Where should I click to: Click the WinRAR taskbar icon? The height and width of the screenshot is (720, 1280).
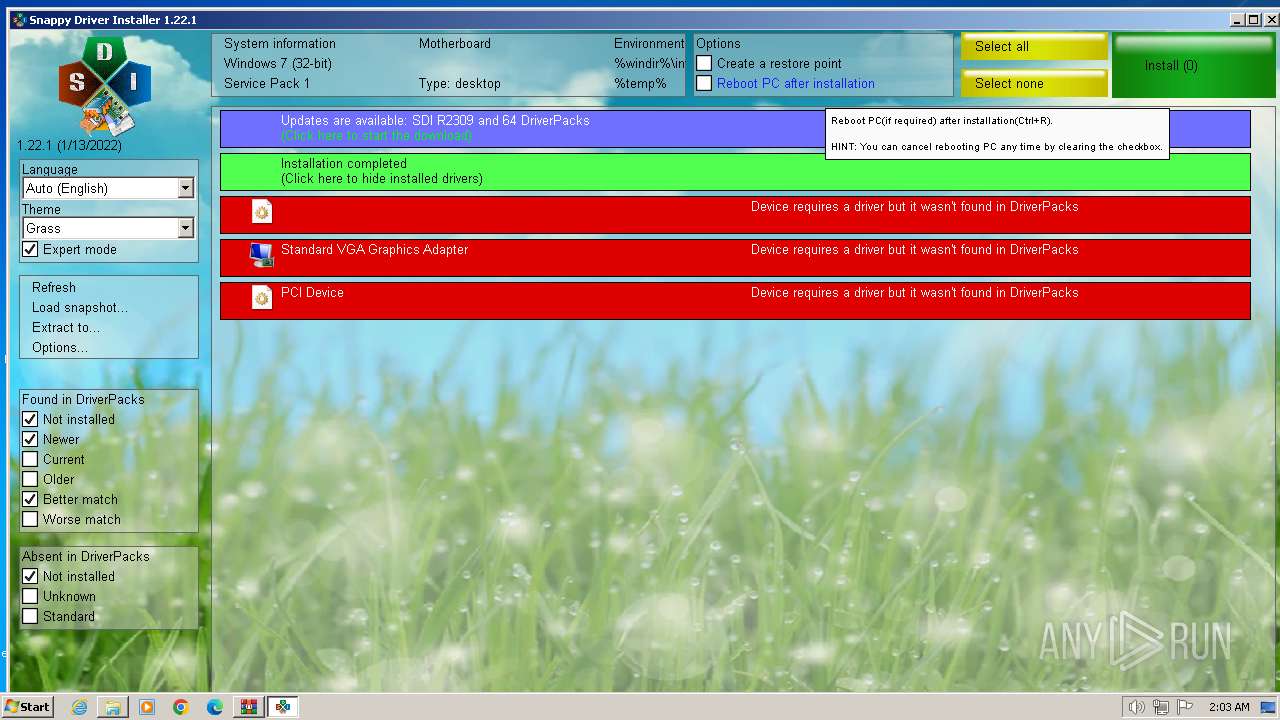(249, 707)
